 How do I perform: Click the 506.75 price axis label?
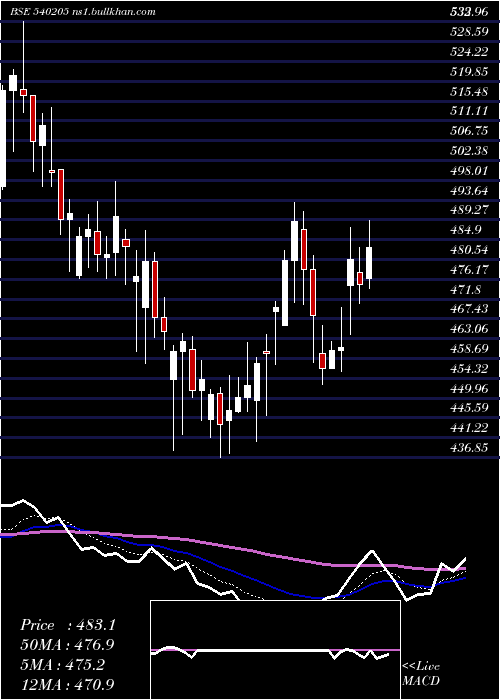tap(469, 131)
